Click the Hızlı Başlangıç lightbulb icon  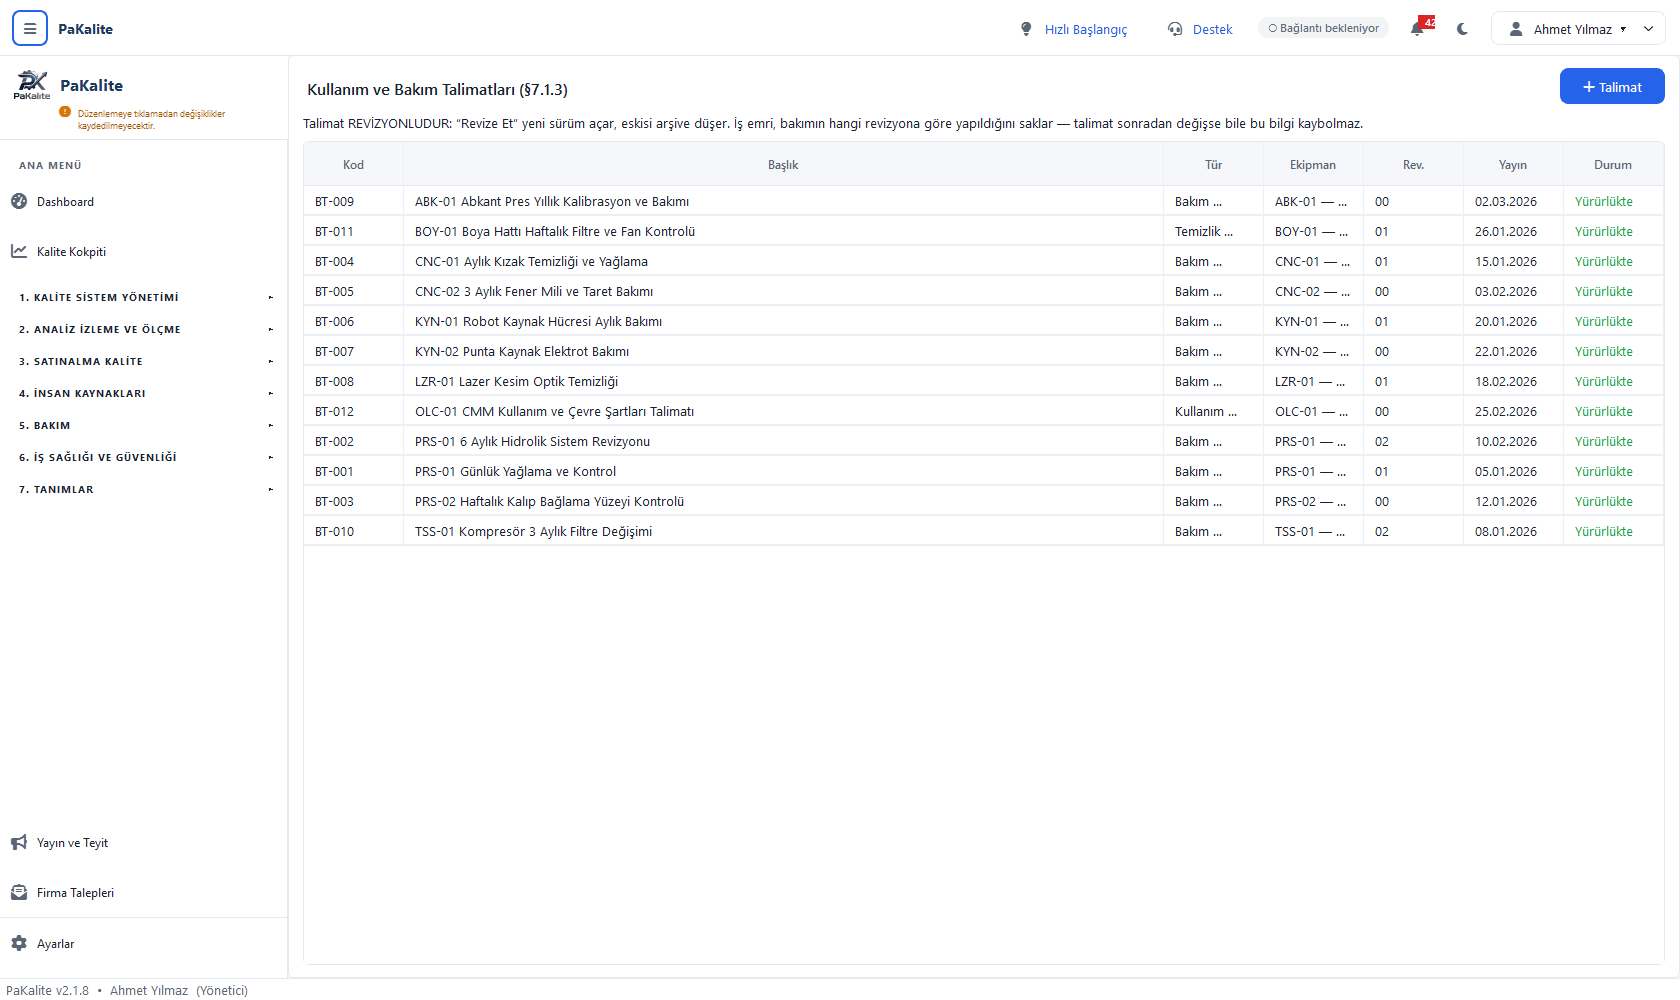[x=1026, y=29]
